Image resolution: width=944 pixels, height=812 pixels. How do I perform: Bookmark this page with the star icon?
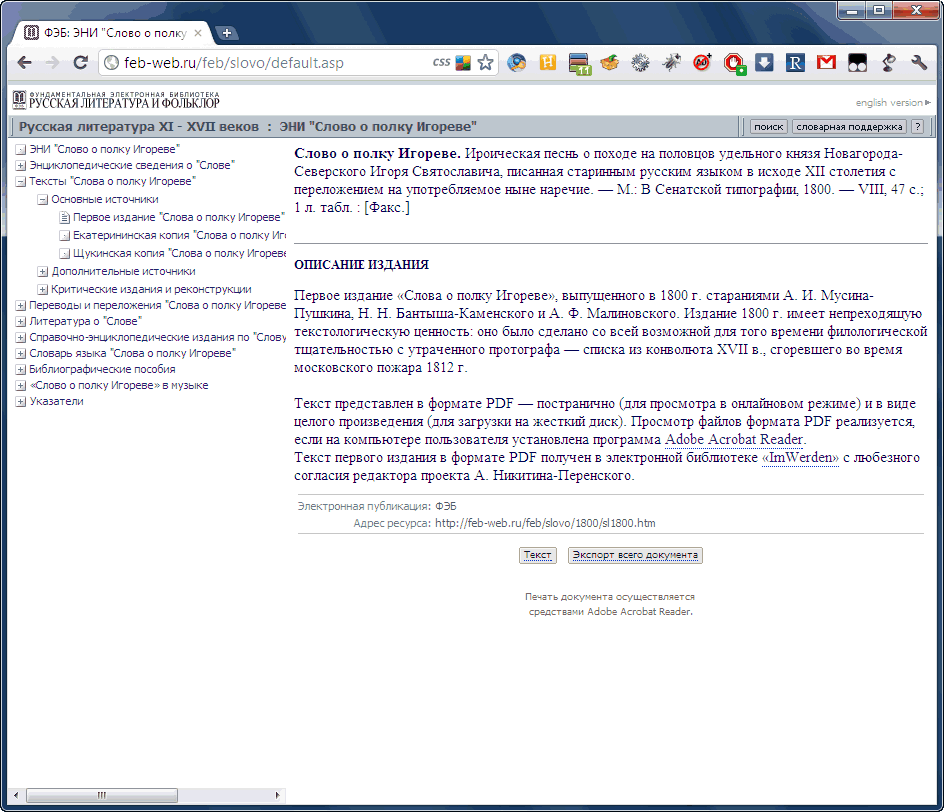click(485, 63)
